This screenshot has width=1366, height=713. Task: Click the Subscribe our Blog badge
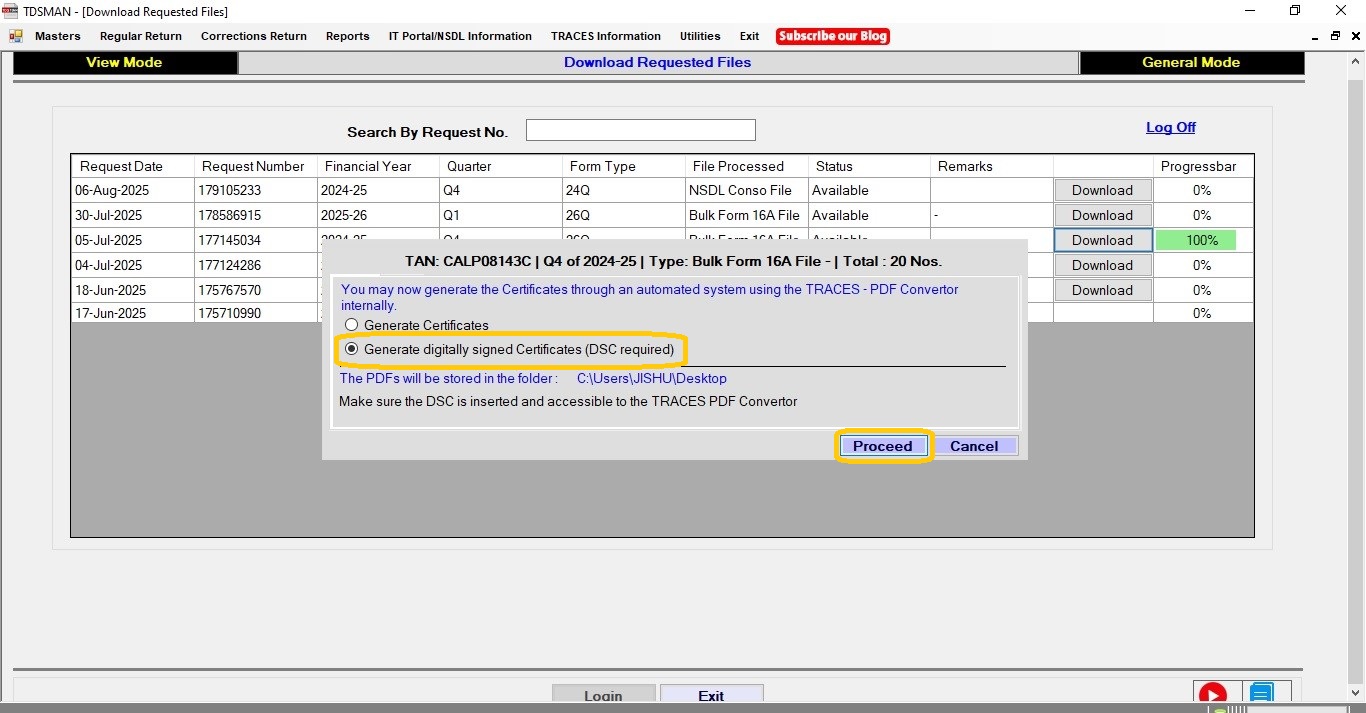point(832,36)
